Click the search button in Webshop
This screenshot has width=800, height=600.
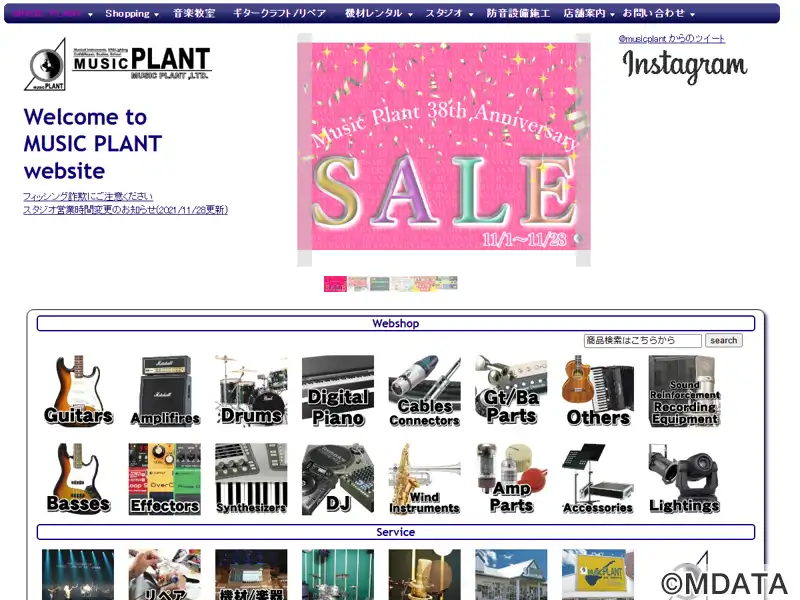(x=723, y=340)
